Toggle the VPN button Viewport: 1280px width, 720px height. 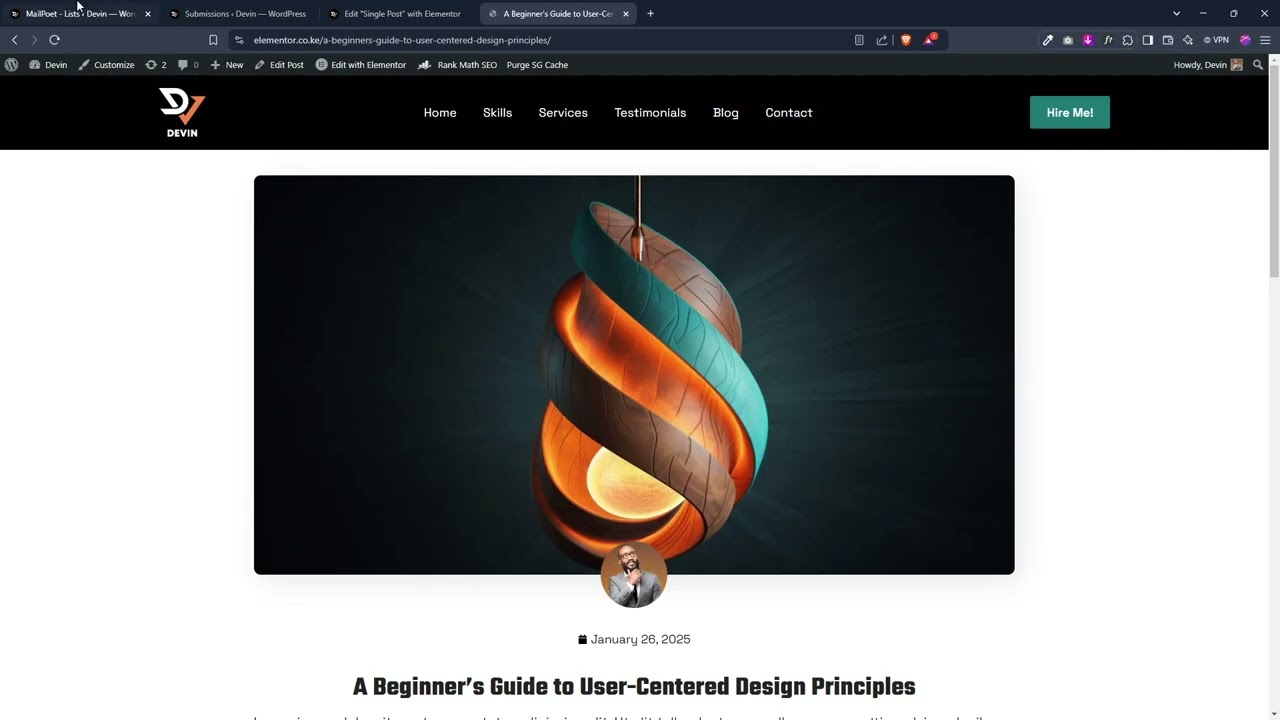[x=1216, y=40]
